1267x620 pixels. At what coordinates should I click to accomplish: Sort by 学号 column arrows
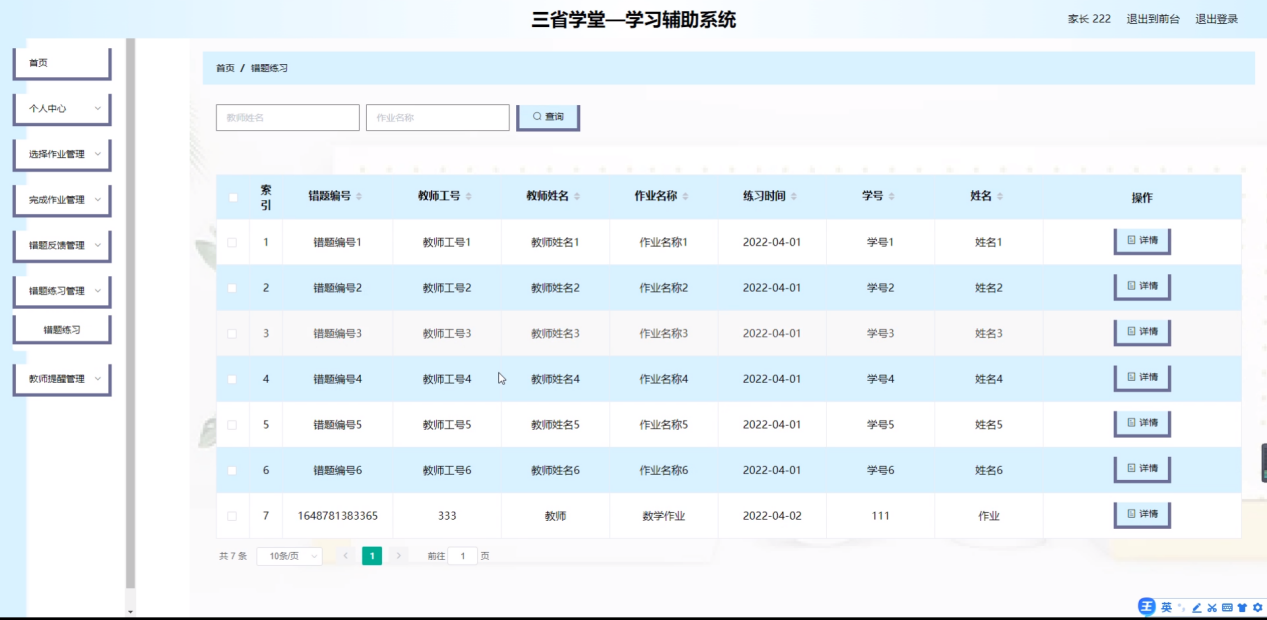(x=891, y=197)
